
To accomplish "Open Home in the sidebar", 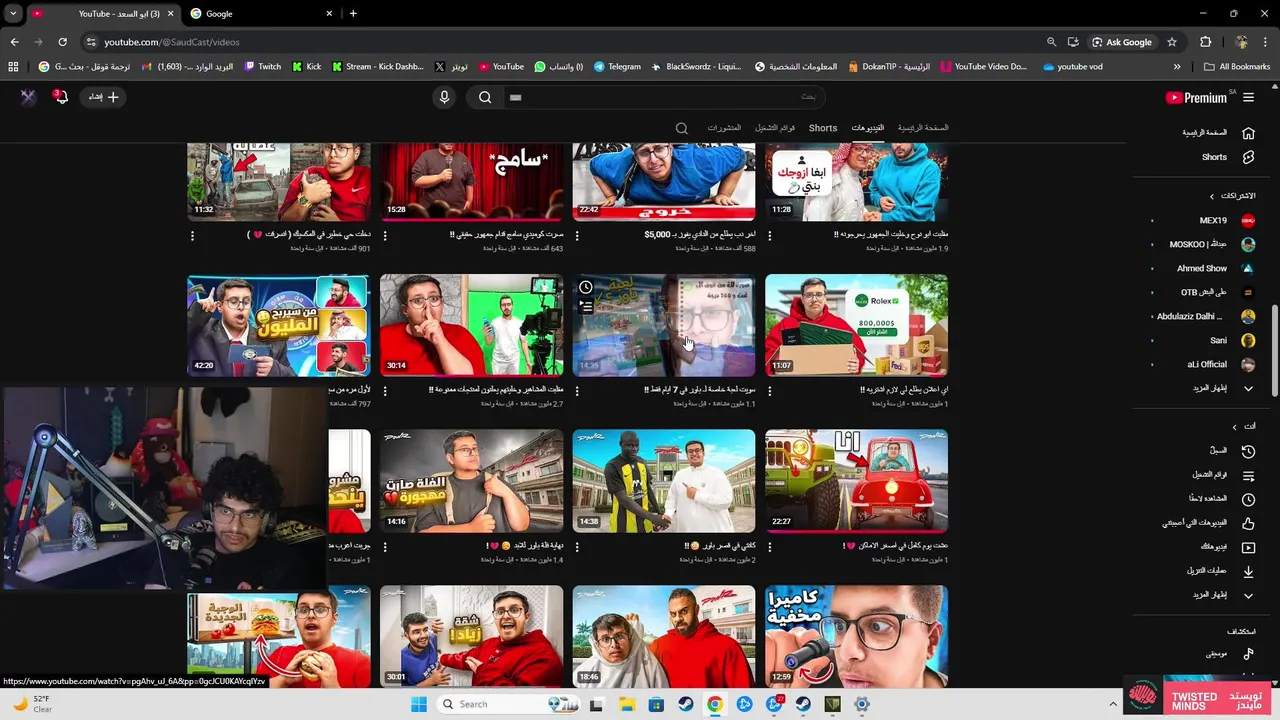I will click(1200, 133).
